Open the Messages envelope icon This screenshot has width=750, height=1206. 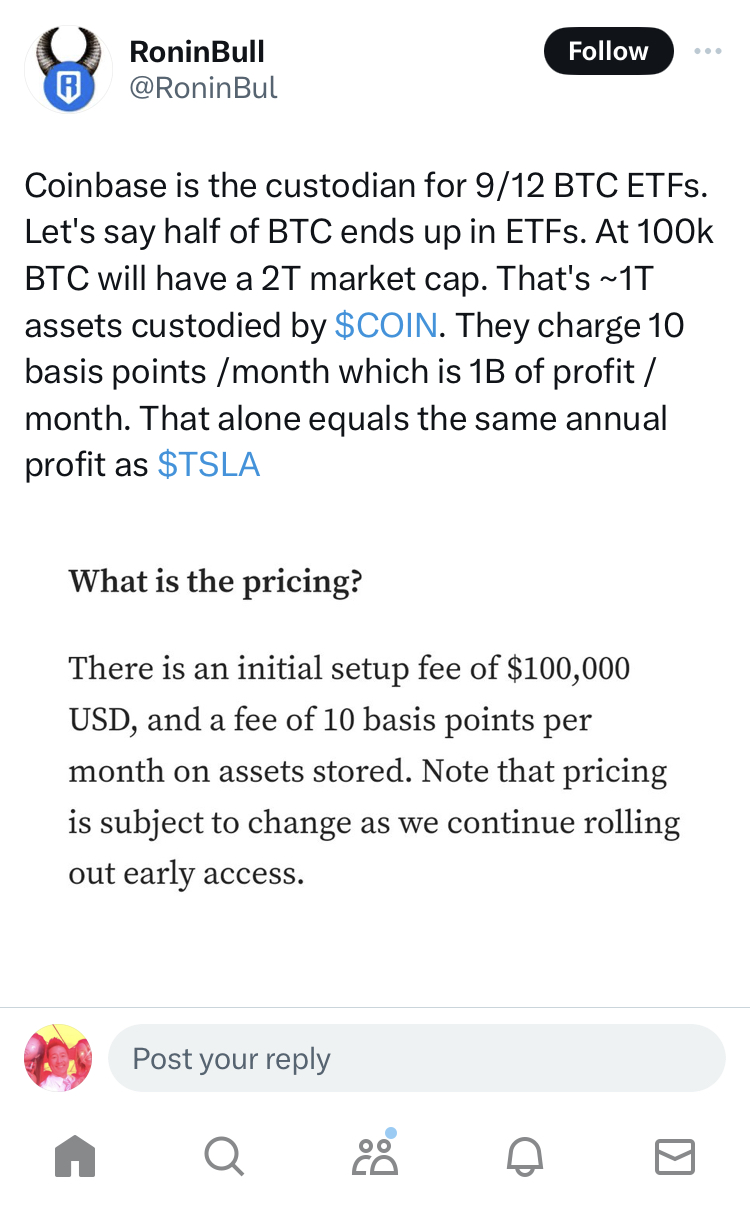click(x=674, y=1157)
